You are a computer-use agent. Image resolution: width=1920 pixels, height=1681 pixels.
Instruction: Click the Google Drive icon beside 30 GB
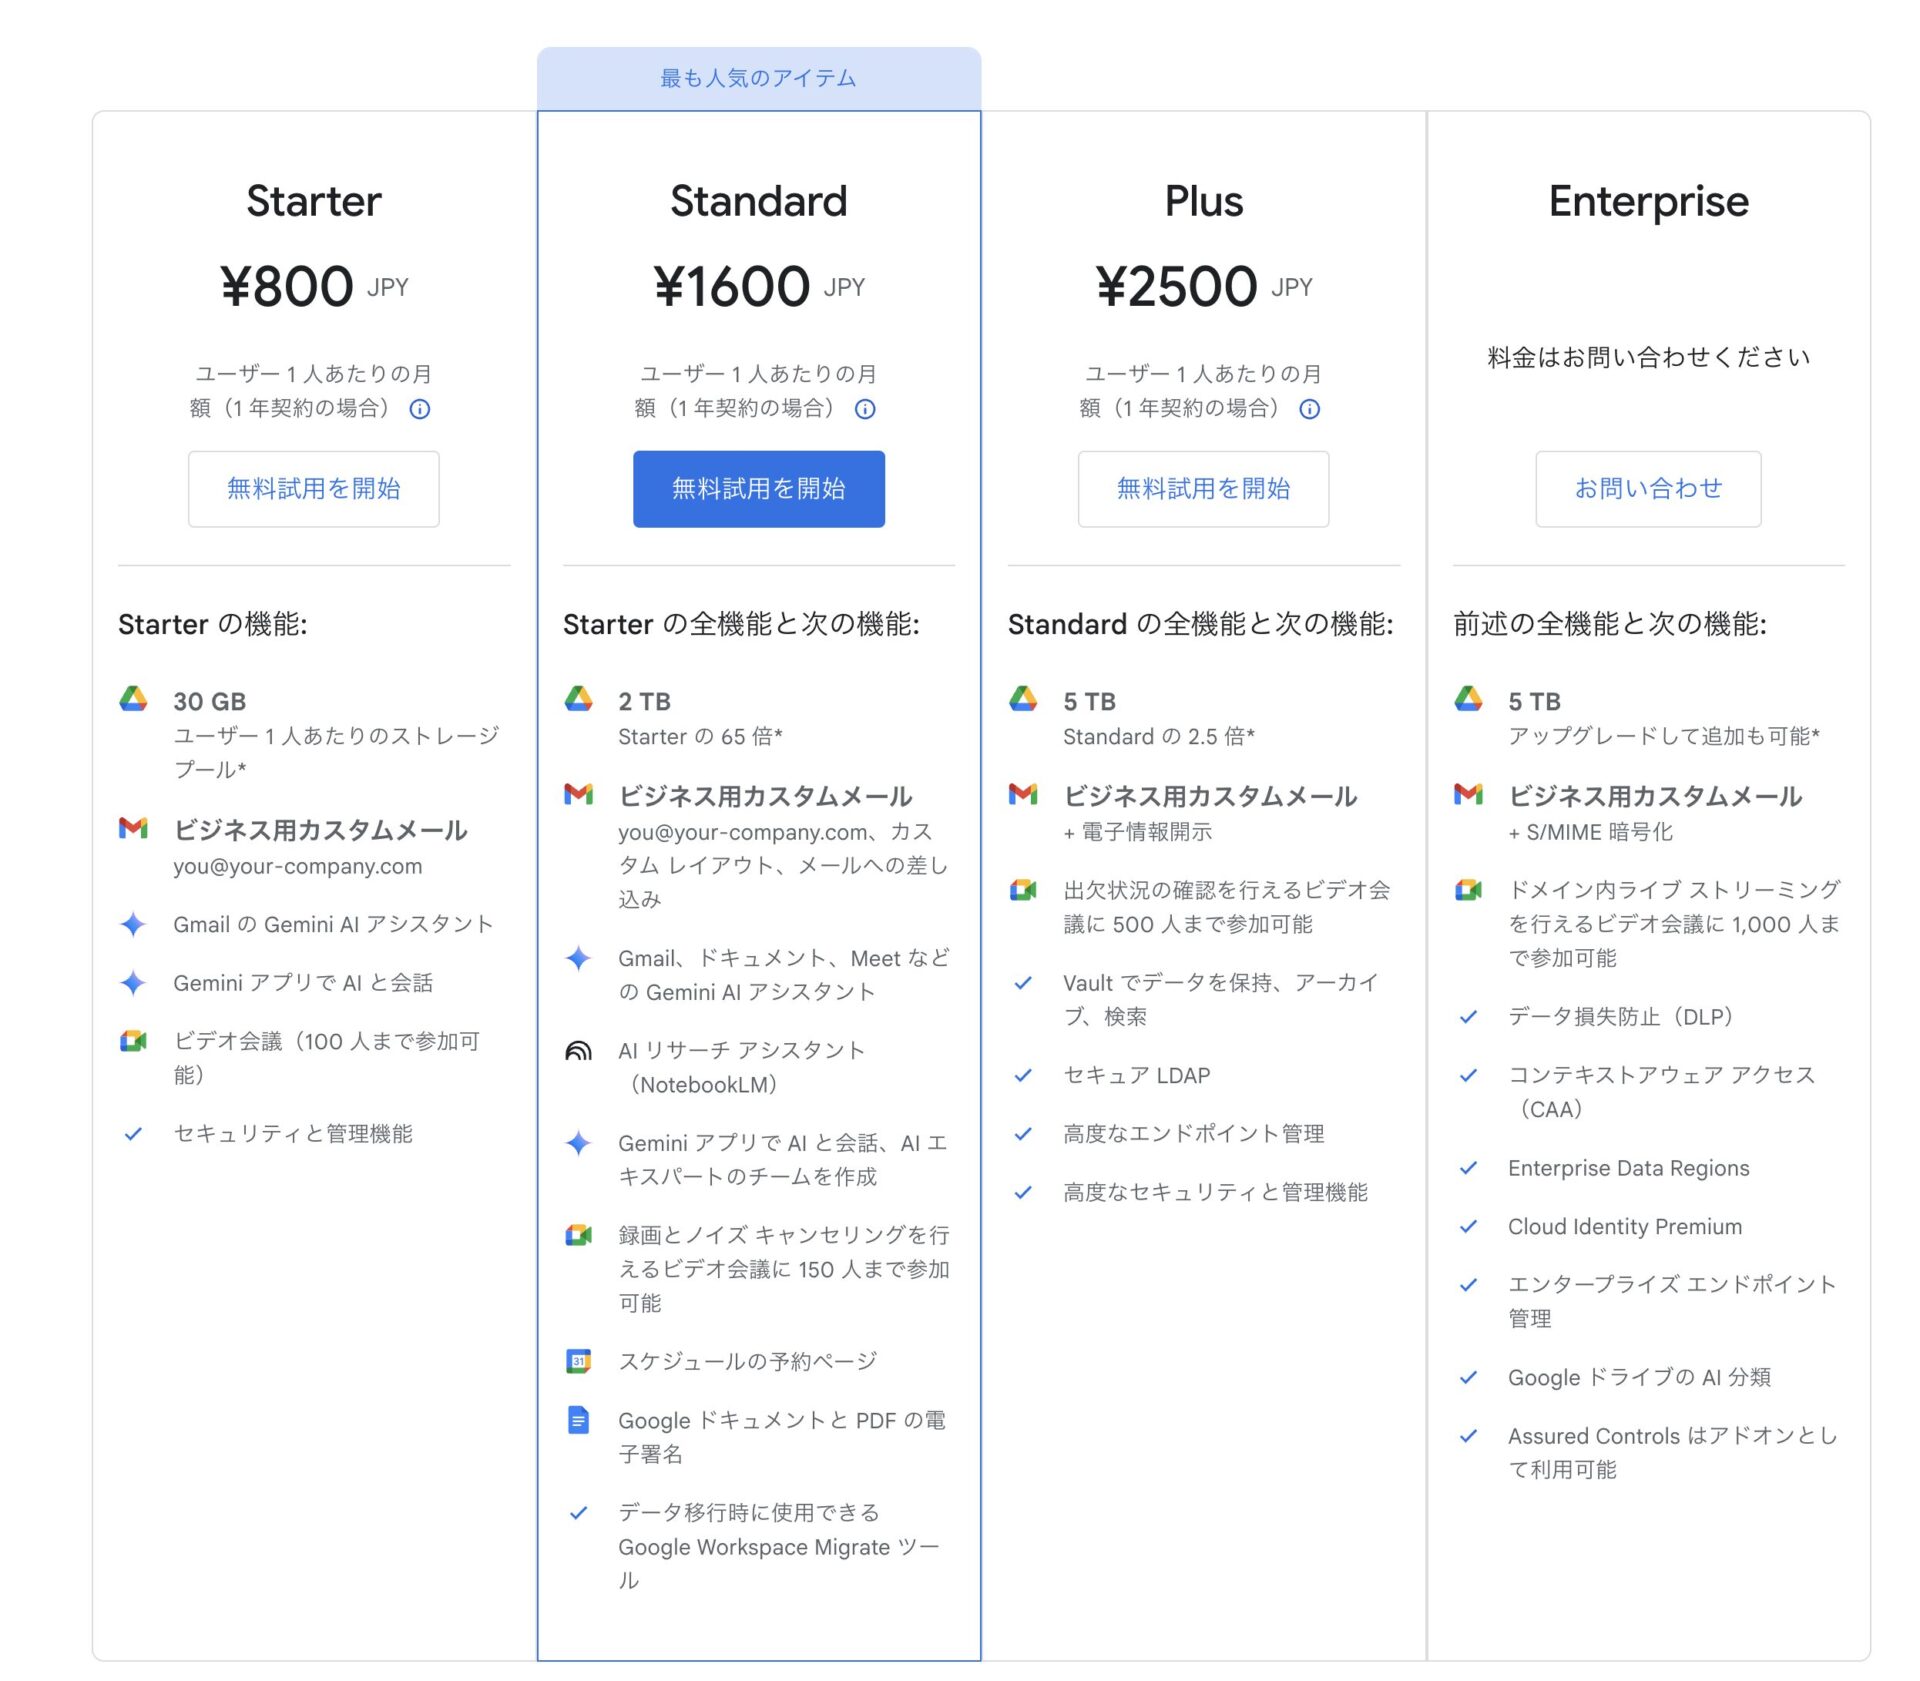[133, 698]
